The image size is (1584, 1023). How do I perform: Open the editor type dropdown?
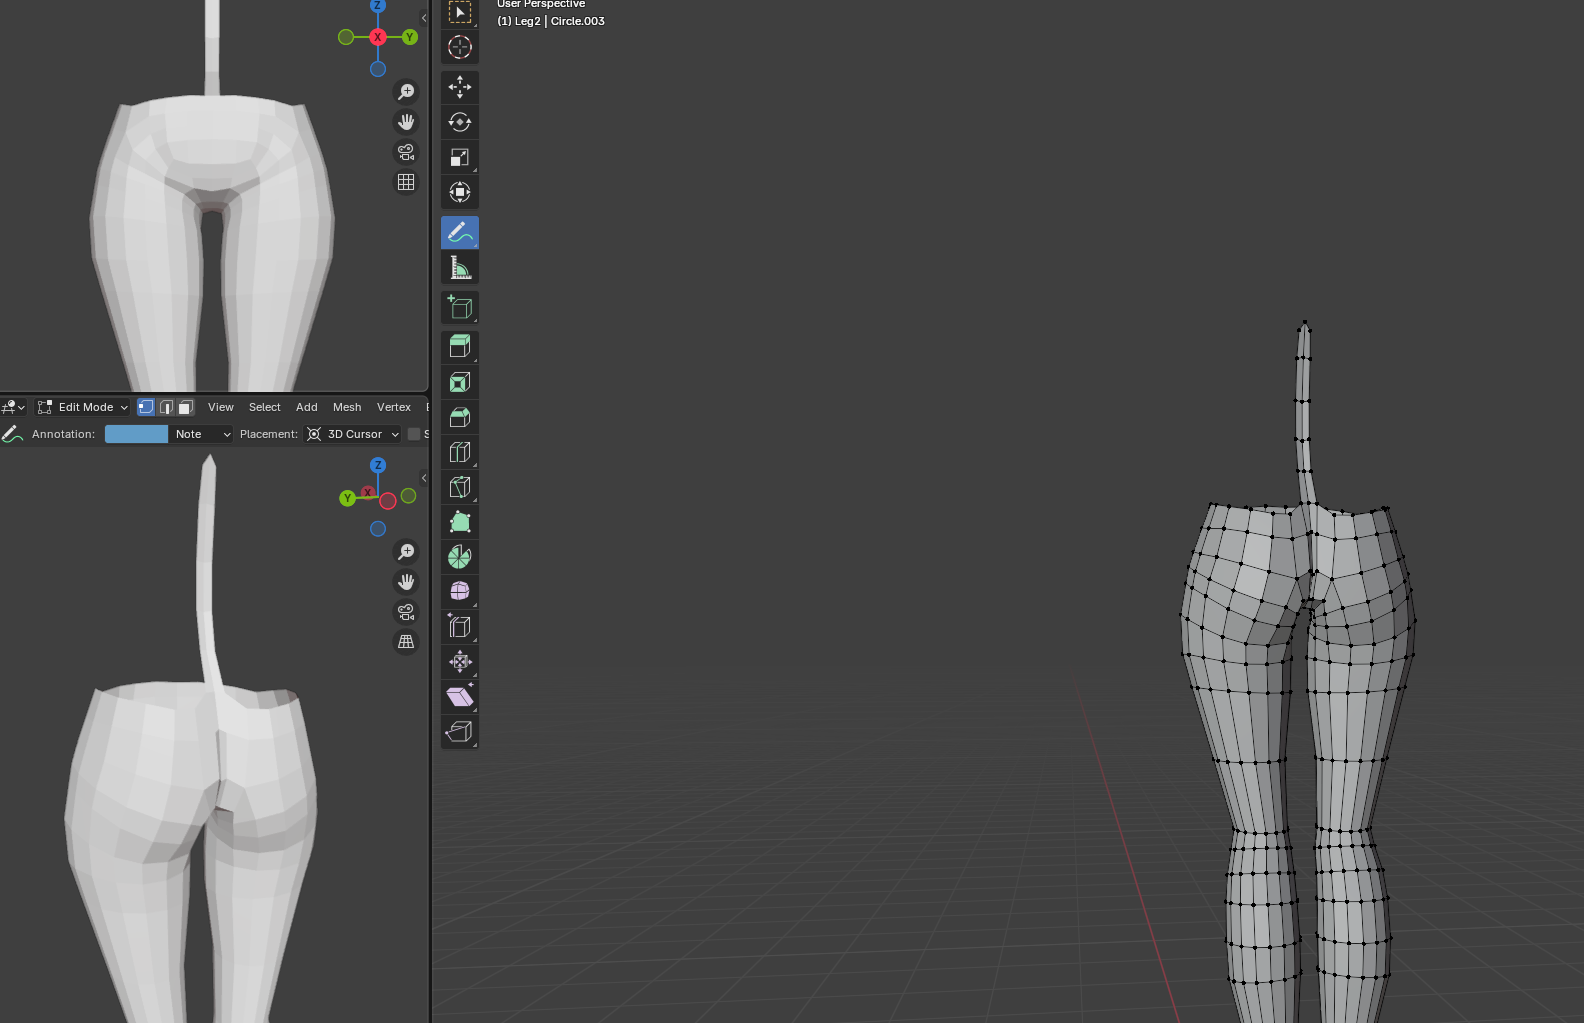click(14, 407)
